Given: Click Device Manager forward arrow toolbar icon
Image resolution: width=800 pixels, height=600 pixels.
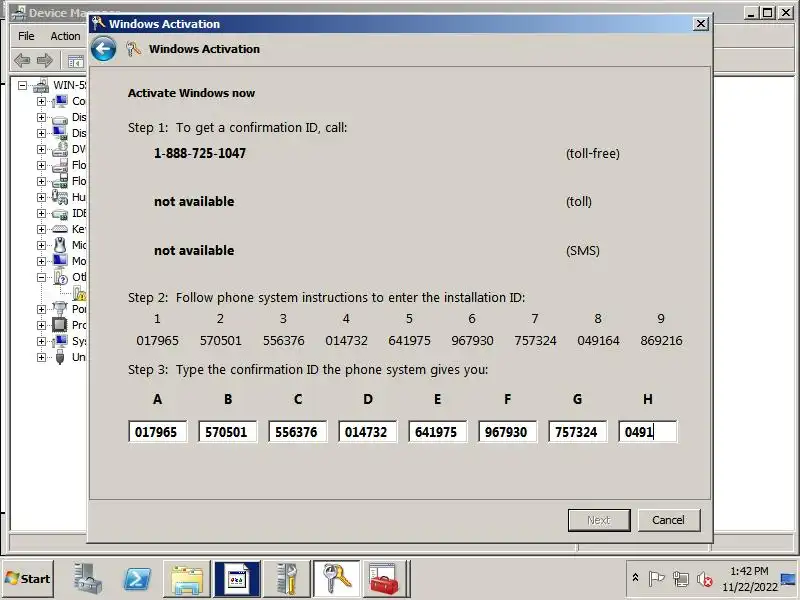Looking at the screenshot, I should click(x=44, y=60).
